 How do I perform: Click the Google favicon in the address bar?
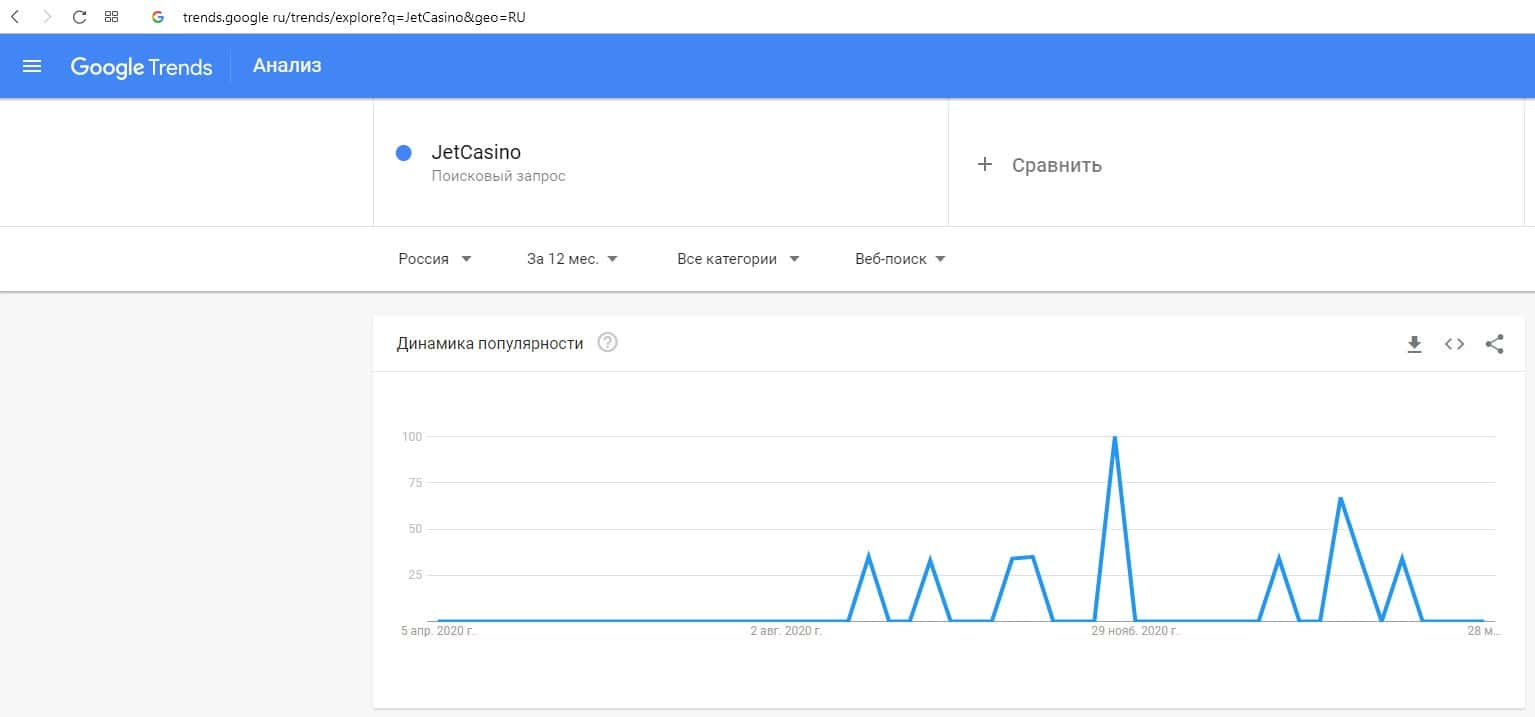pyautogui.click(x=157, y=17)
